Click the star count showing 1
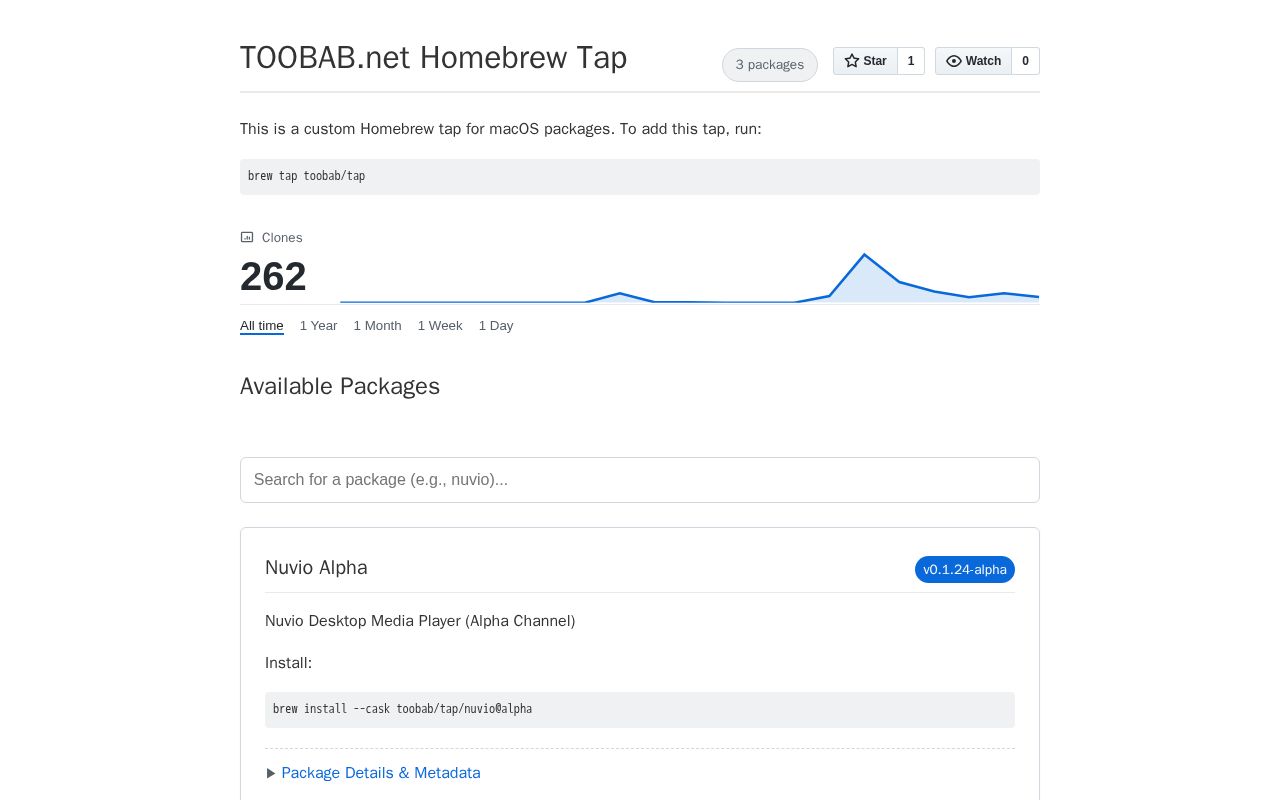Image resolution: width=1280 pixels, height=800 pixels. point(911,61)
